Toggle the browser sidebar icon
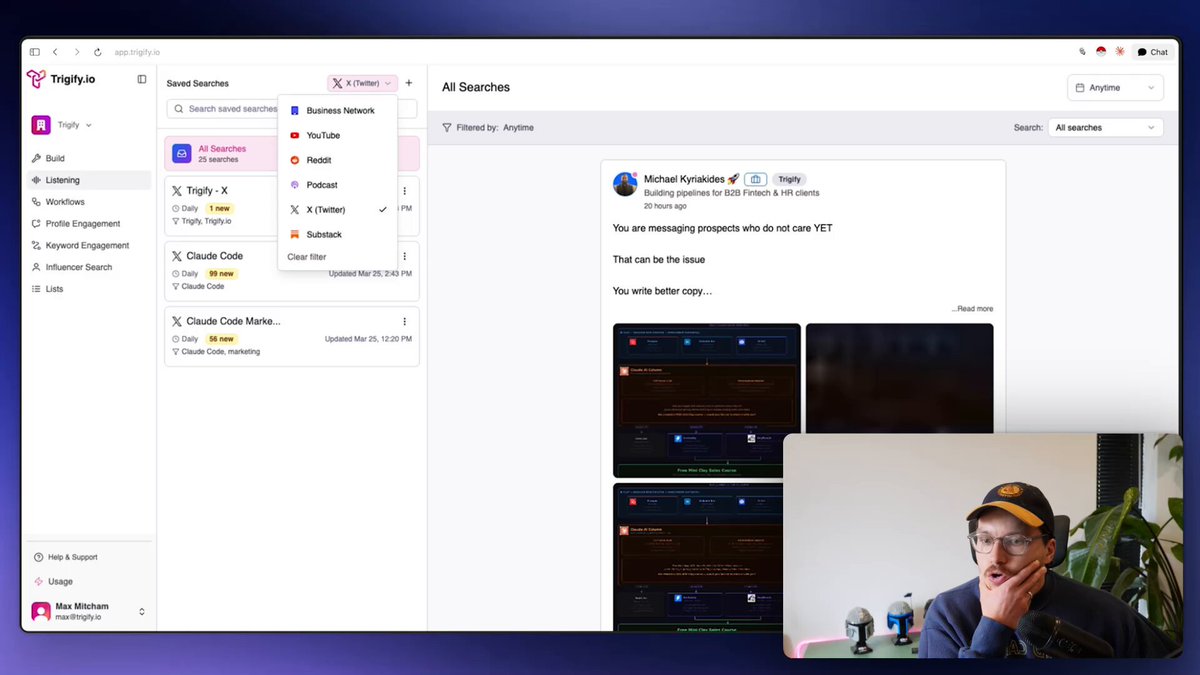The image size is (1200, 675). pos(35,52)
